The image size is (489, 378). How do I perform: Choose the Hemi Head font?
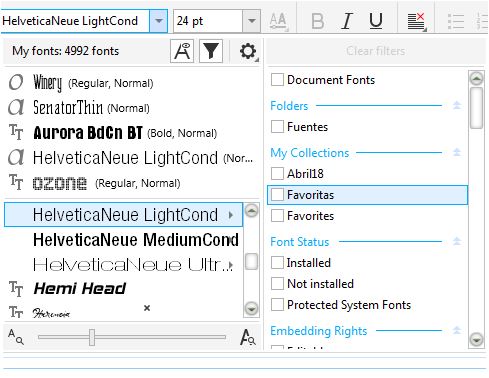[x=123, y=289]
